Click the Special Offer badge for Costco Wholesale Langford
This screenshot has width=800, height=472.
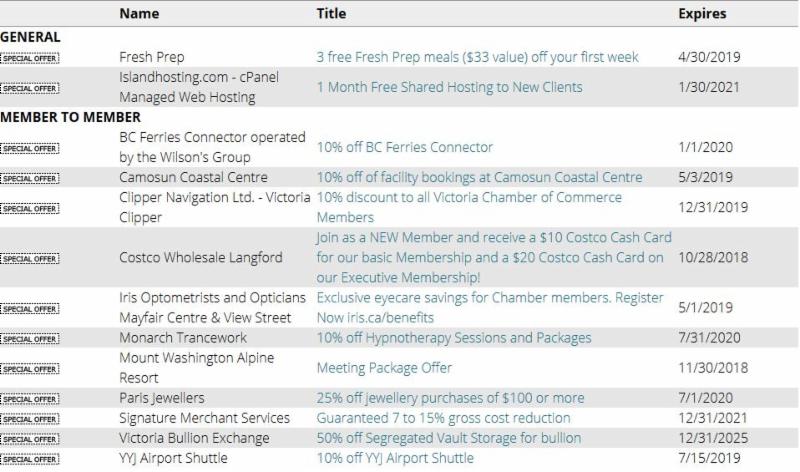tap(30, 258)
